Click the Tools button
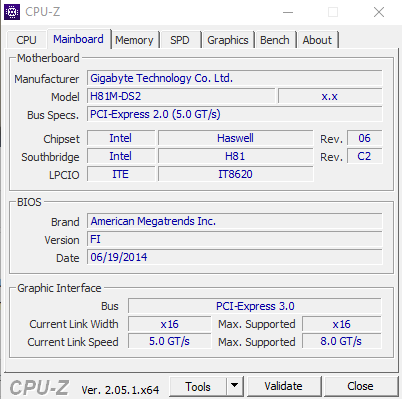The width and height of the screenshot is (402, 399). click(198, 386)
